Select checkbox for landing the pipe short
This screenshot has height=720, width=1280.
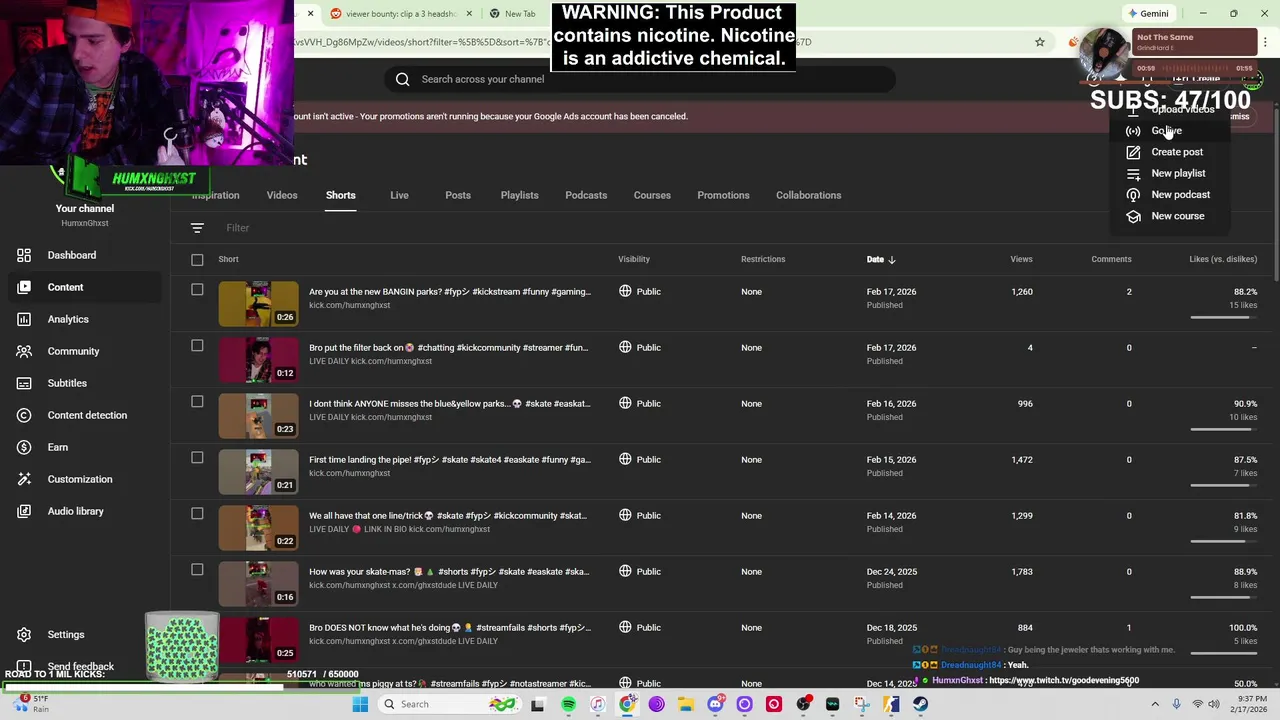coord(197,458)
